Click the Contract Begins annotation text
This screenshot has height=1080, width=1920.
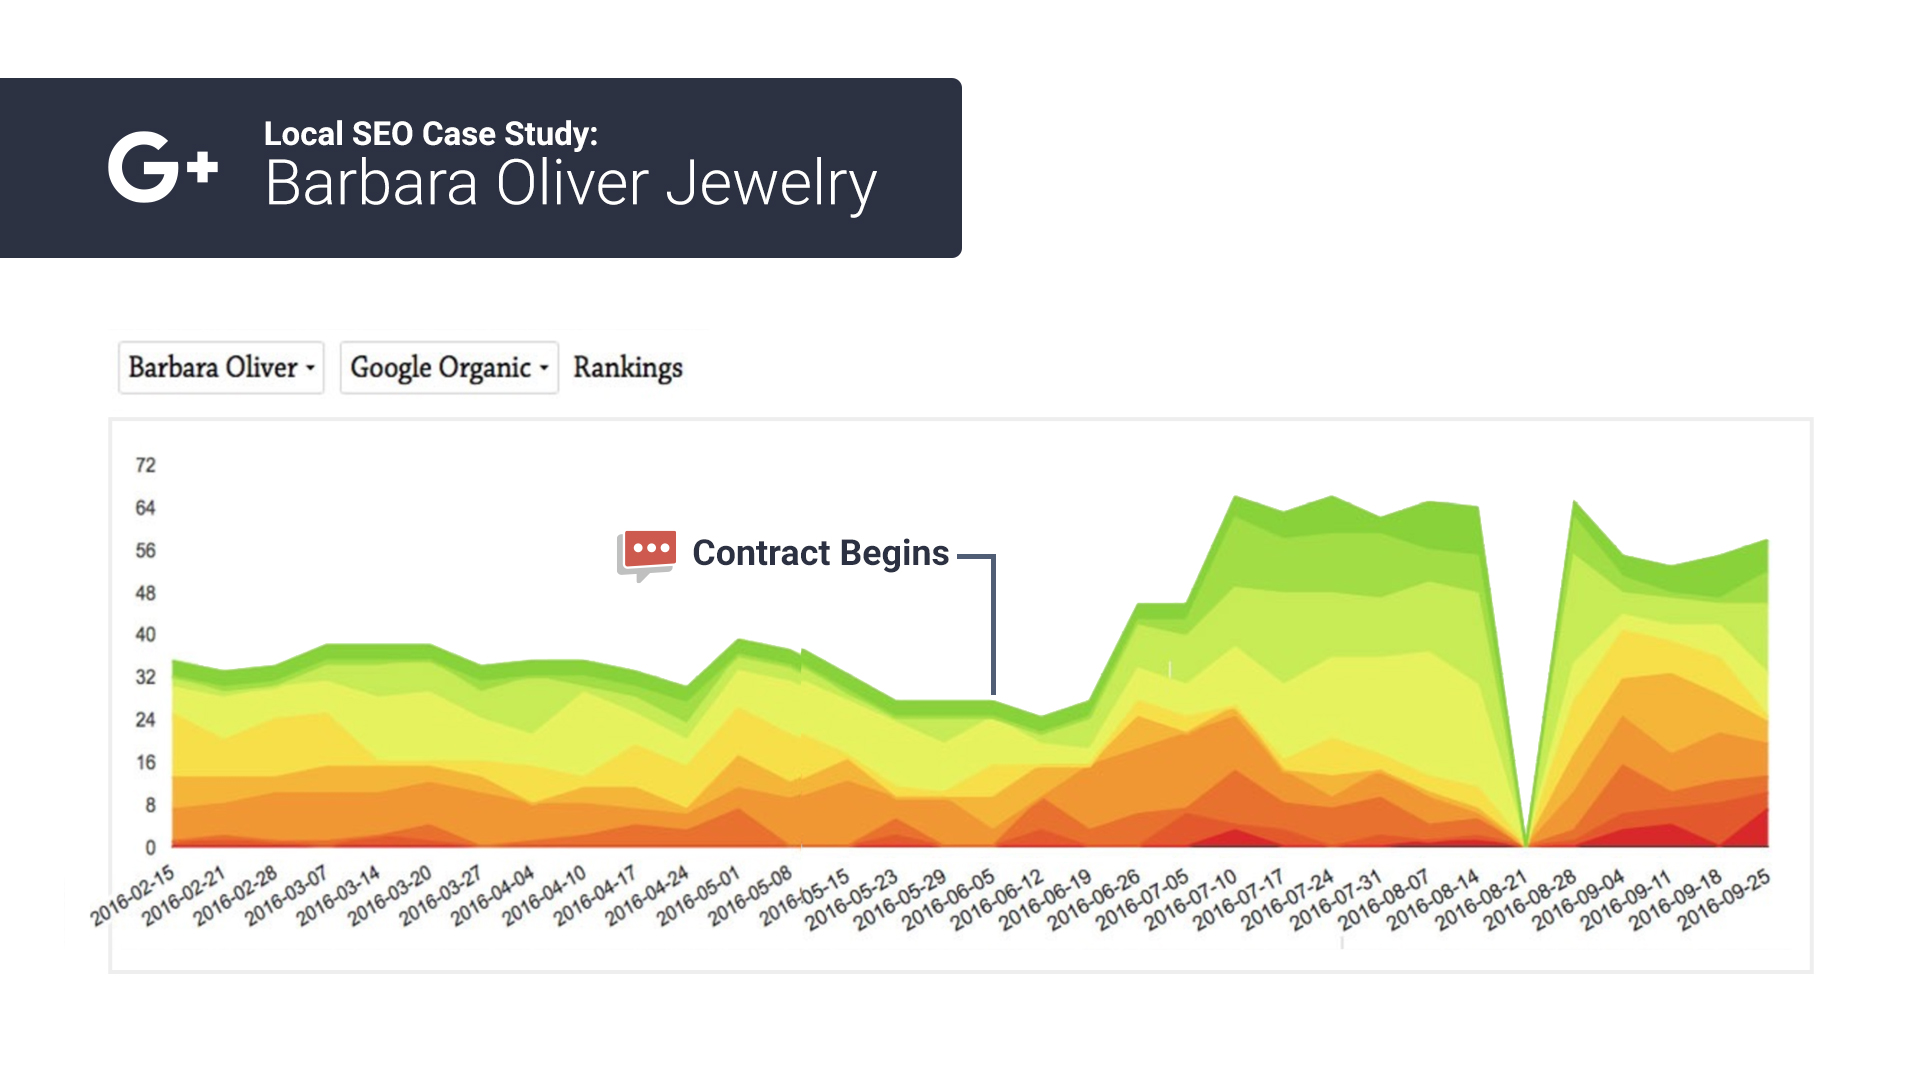pyautogui.click(x=820, y=553)
